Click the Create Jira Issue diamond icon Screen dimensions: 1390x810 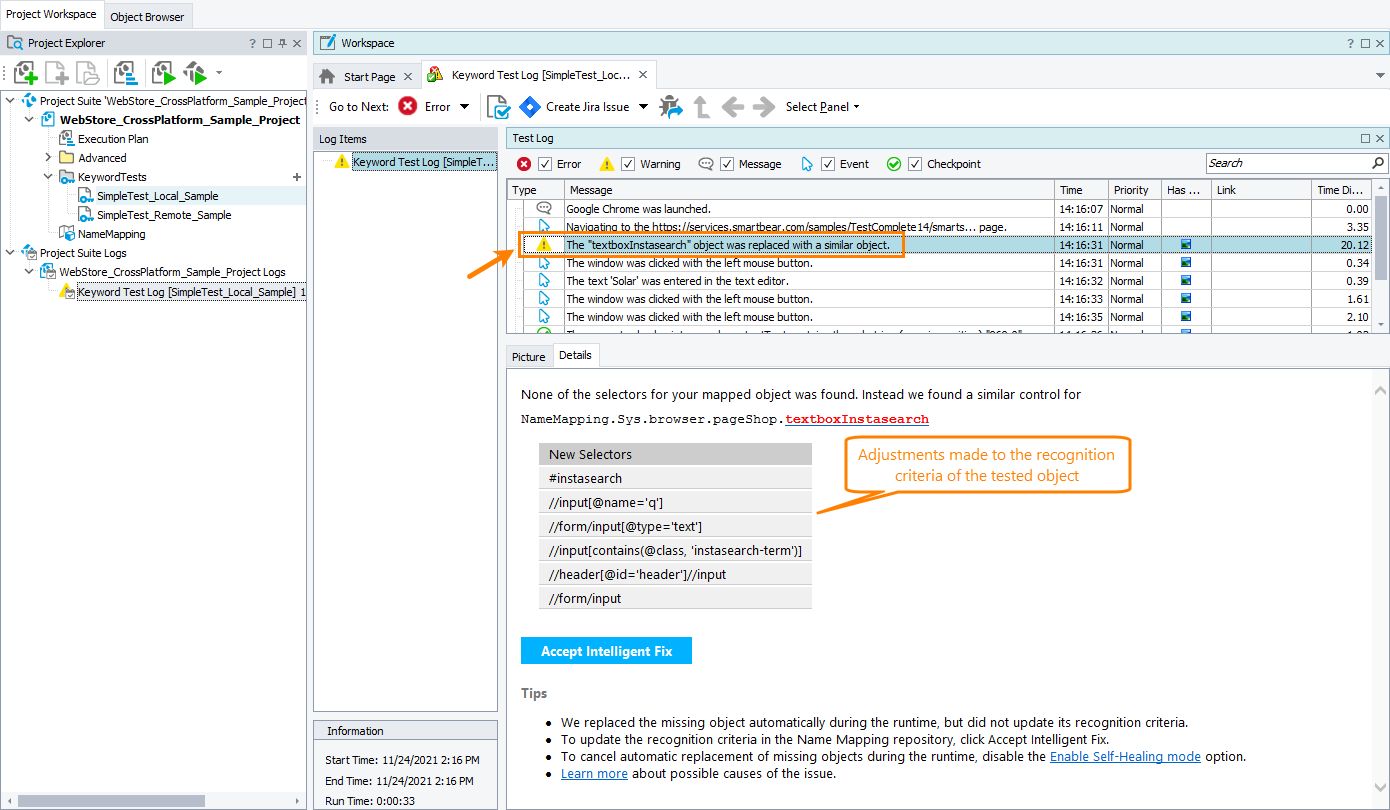[530, 107]
